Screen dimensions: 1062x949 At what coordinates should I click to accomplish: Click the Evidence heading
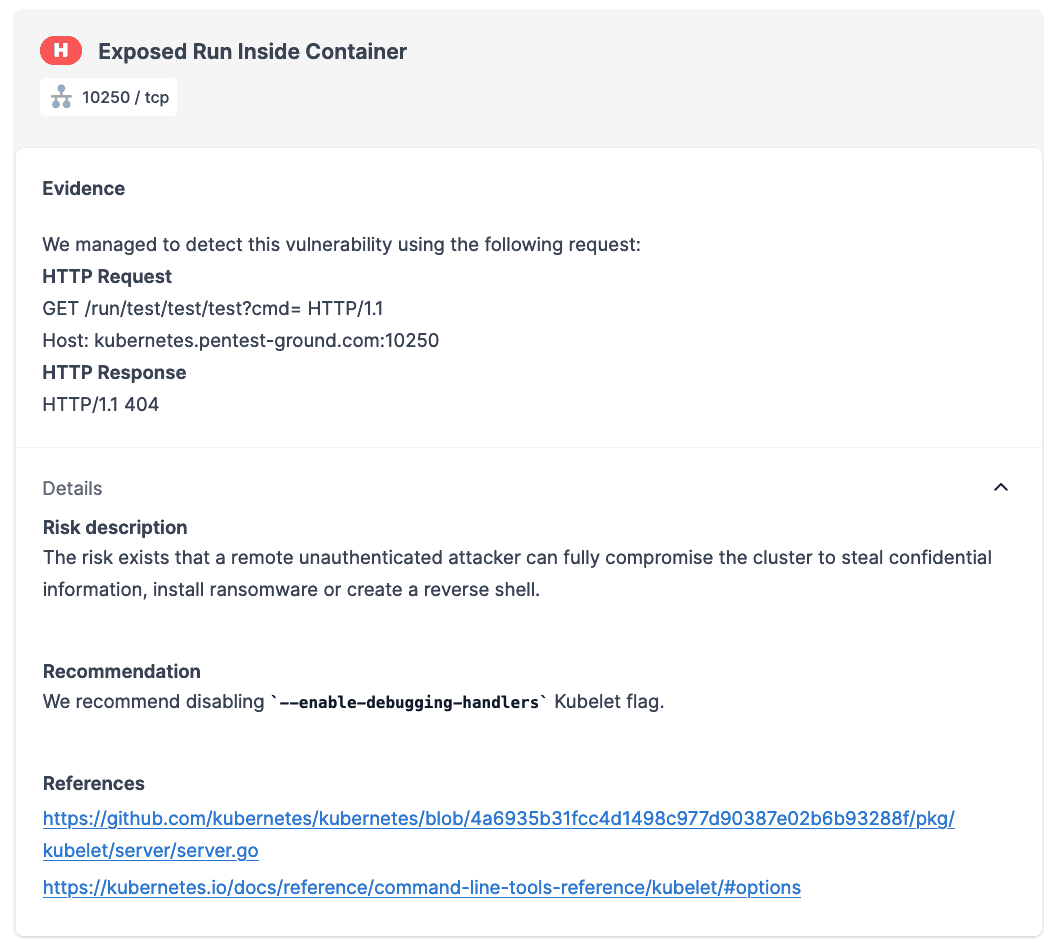(83, 188)
